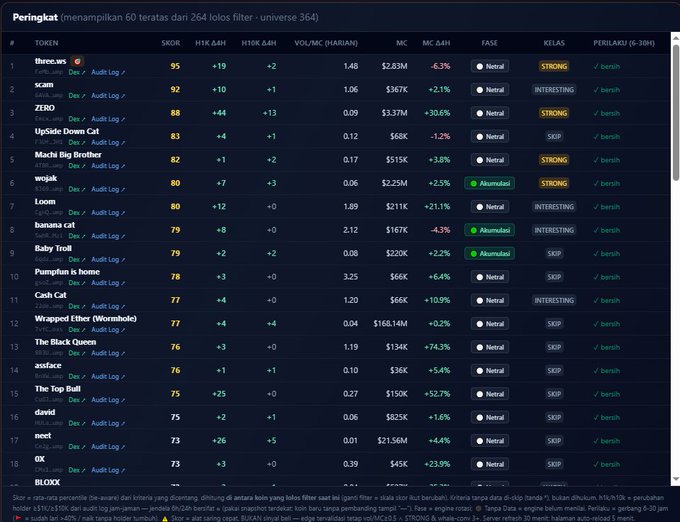Select the Peringkat heading
Image resolution: width=680 pixels, height=522 pixels.
point(35,17)
